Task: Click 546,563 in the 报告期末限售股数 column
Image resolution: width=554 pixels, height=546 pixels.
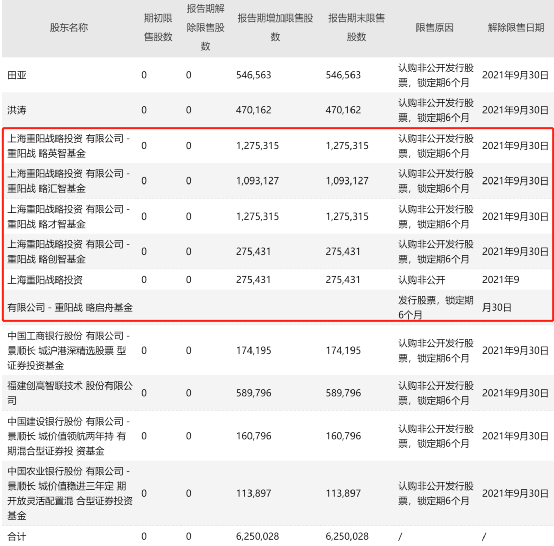Action: 343,75
